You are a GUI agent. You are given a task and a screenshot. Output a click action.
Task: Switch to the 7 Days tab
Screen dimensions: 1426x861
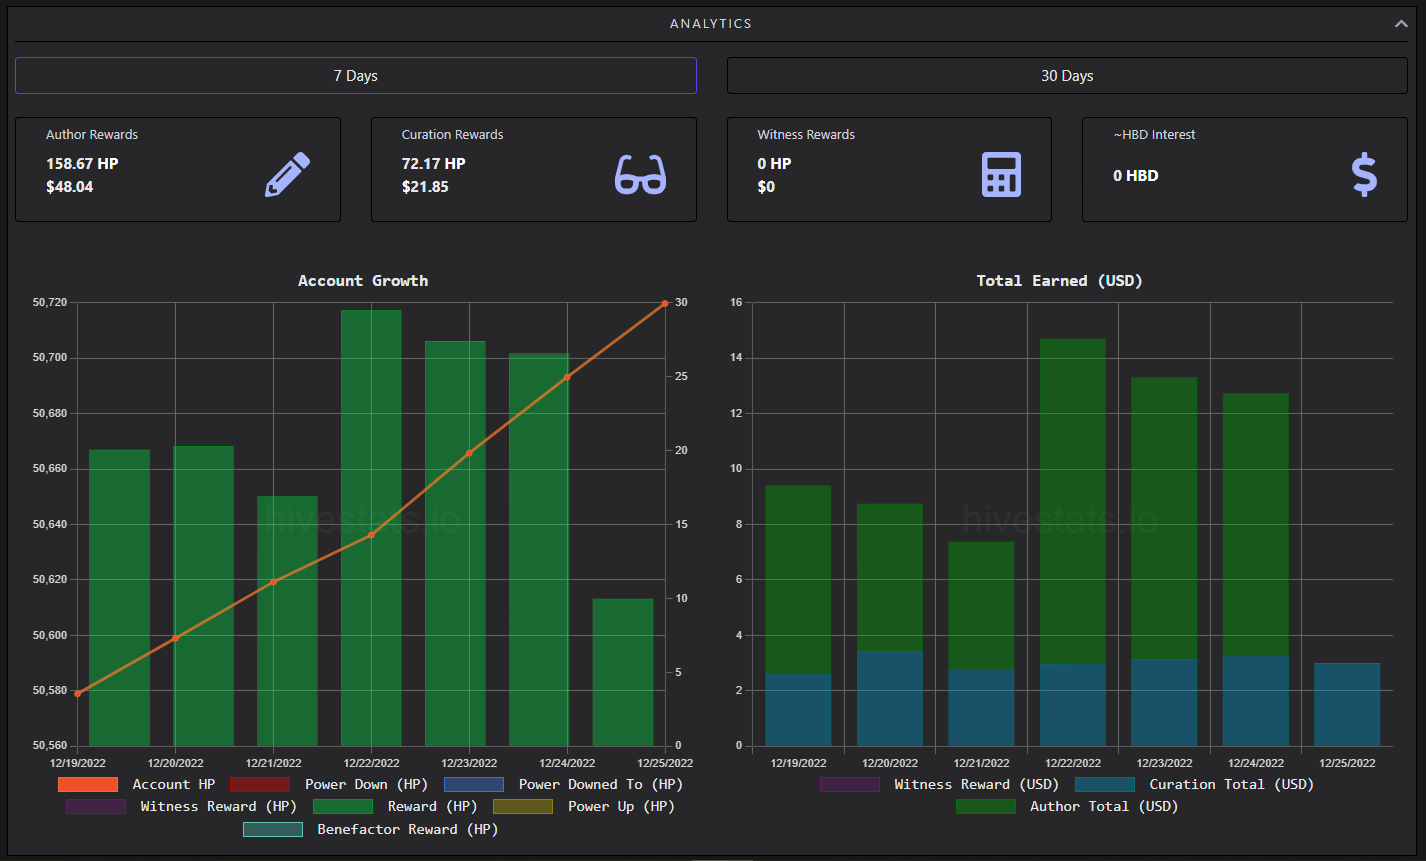[x=356, y=76]
